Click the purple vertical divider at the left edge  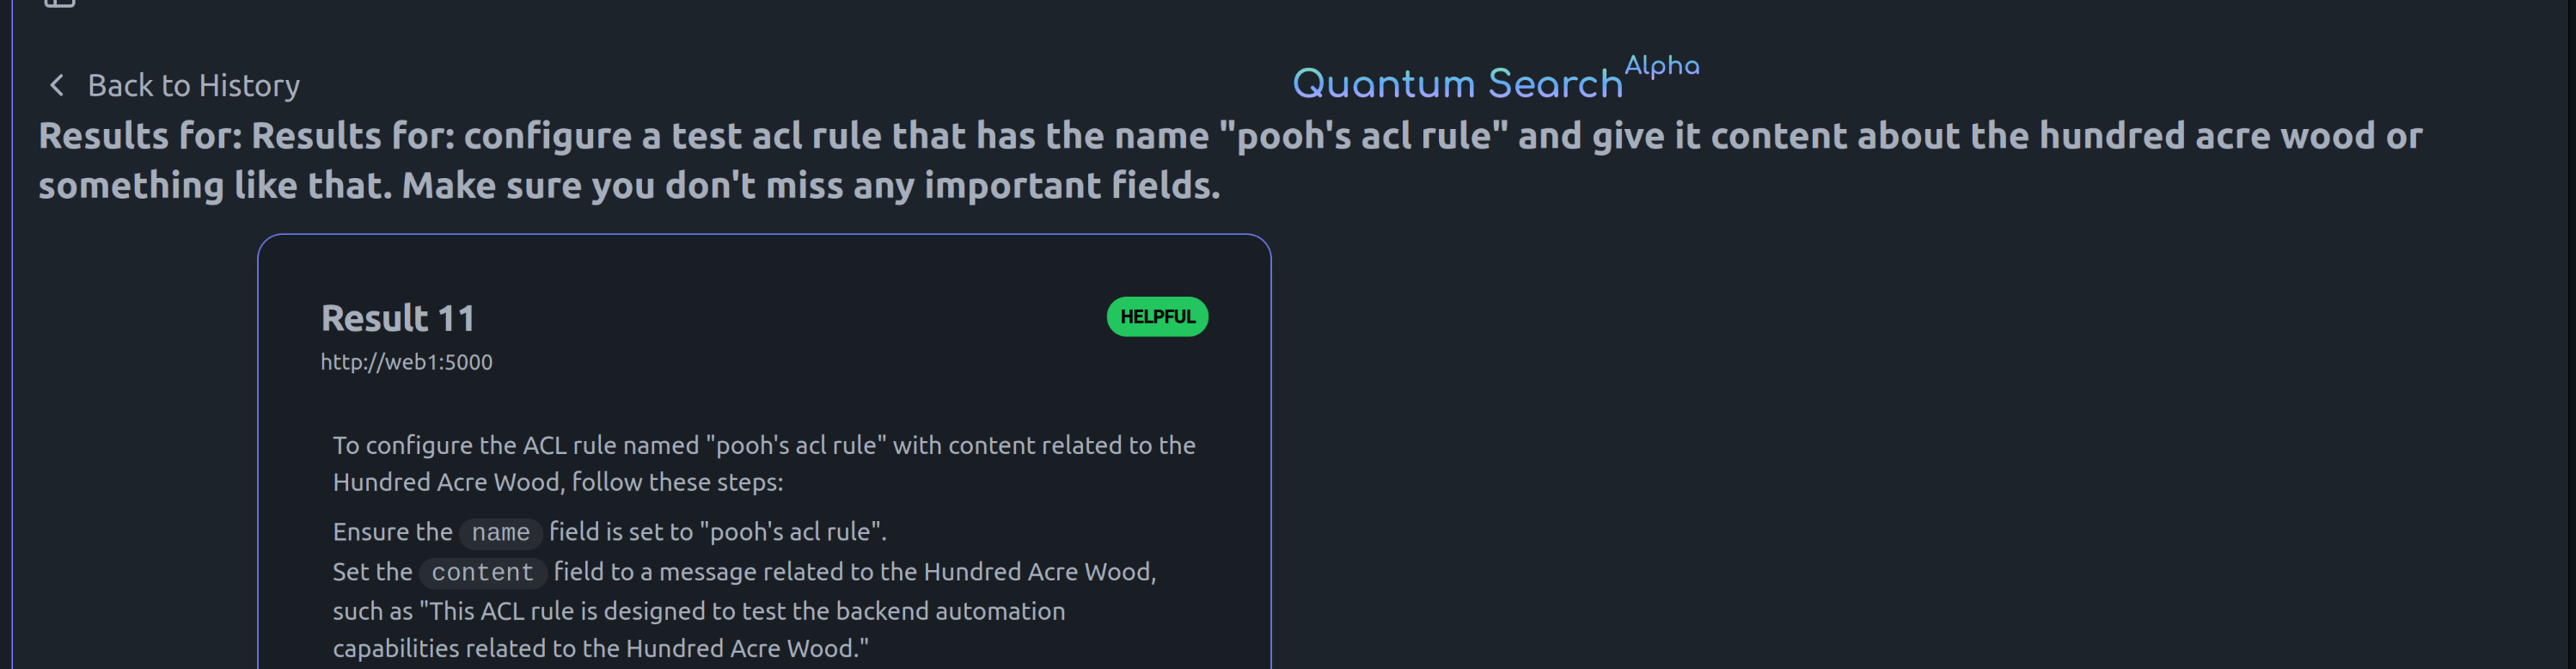(12, 334)
